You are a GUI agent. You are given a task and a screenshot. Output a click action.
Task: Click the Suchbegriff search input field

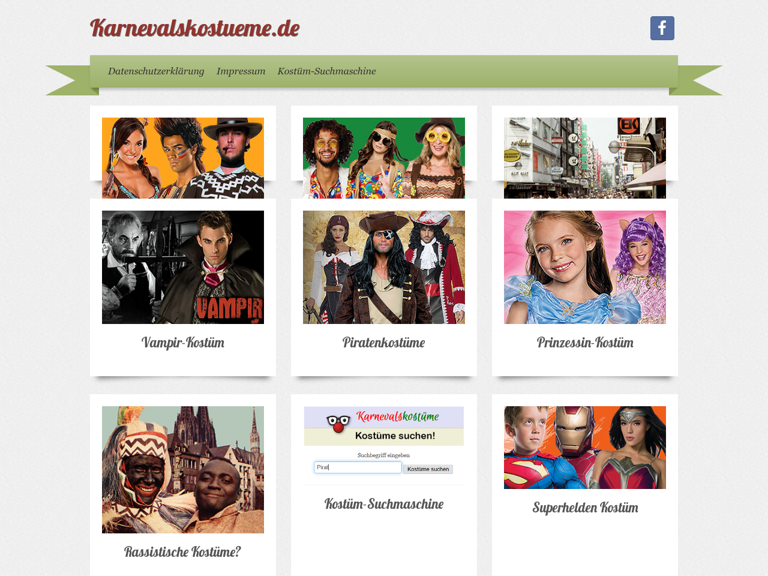(x=358, y=468)
